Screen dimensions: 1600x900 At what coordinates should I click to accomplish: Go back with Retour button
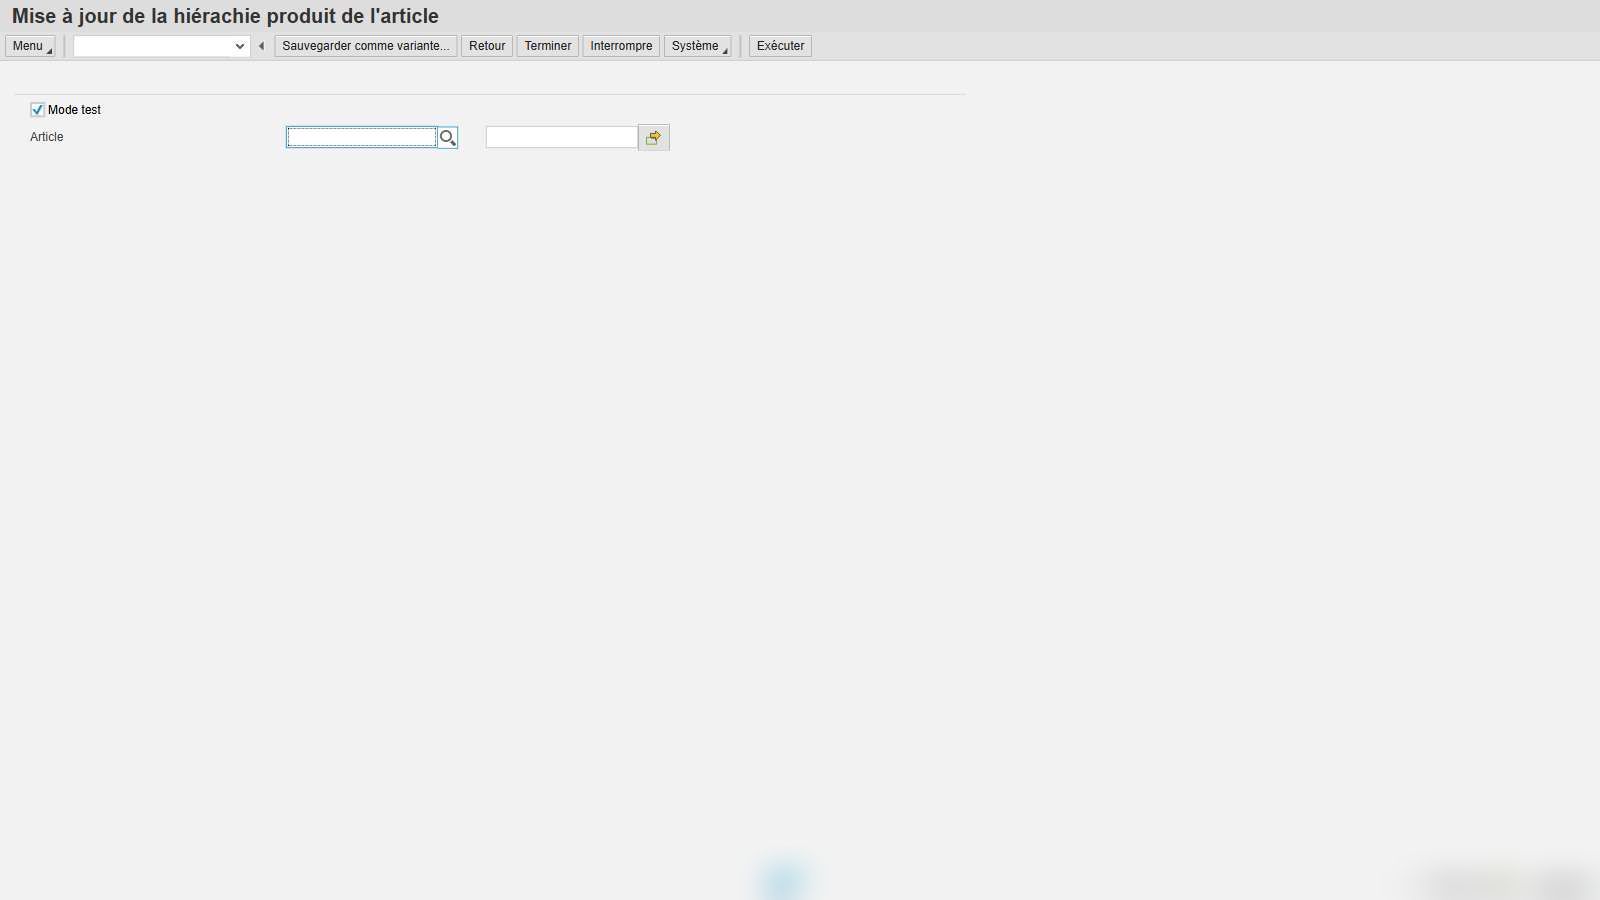487,46
